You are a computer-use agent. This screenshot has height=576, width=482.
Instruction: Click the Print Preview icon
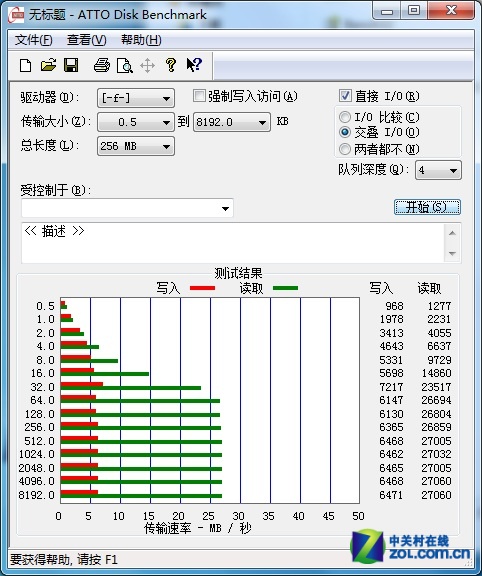125,66
